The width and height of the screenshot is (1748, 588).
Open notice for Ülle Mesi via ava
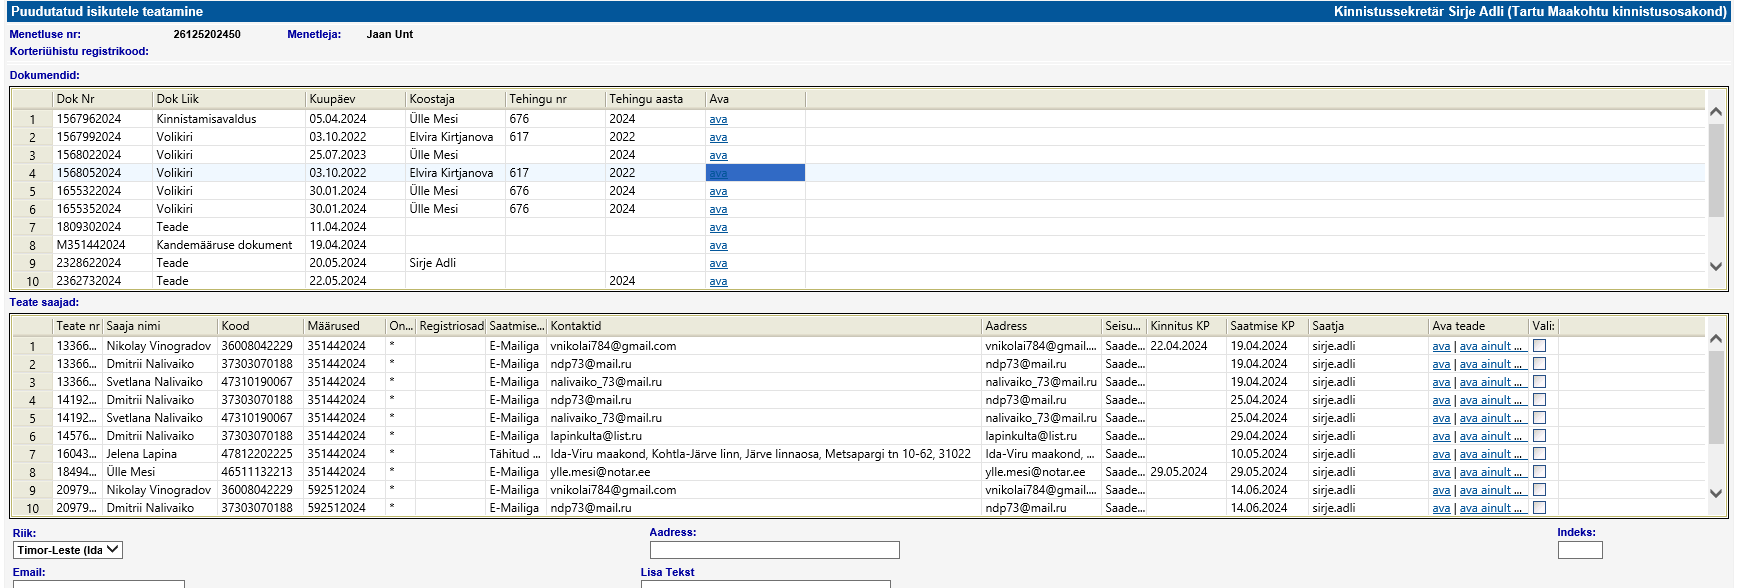(x=1441, y=472)
